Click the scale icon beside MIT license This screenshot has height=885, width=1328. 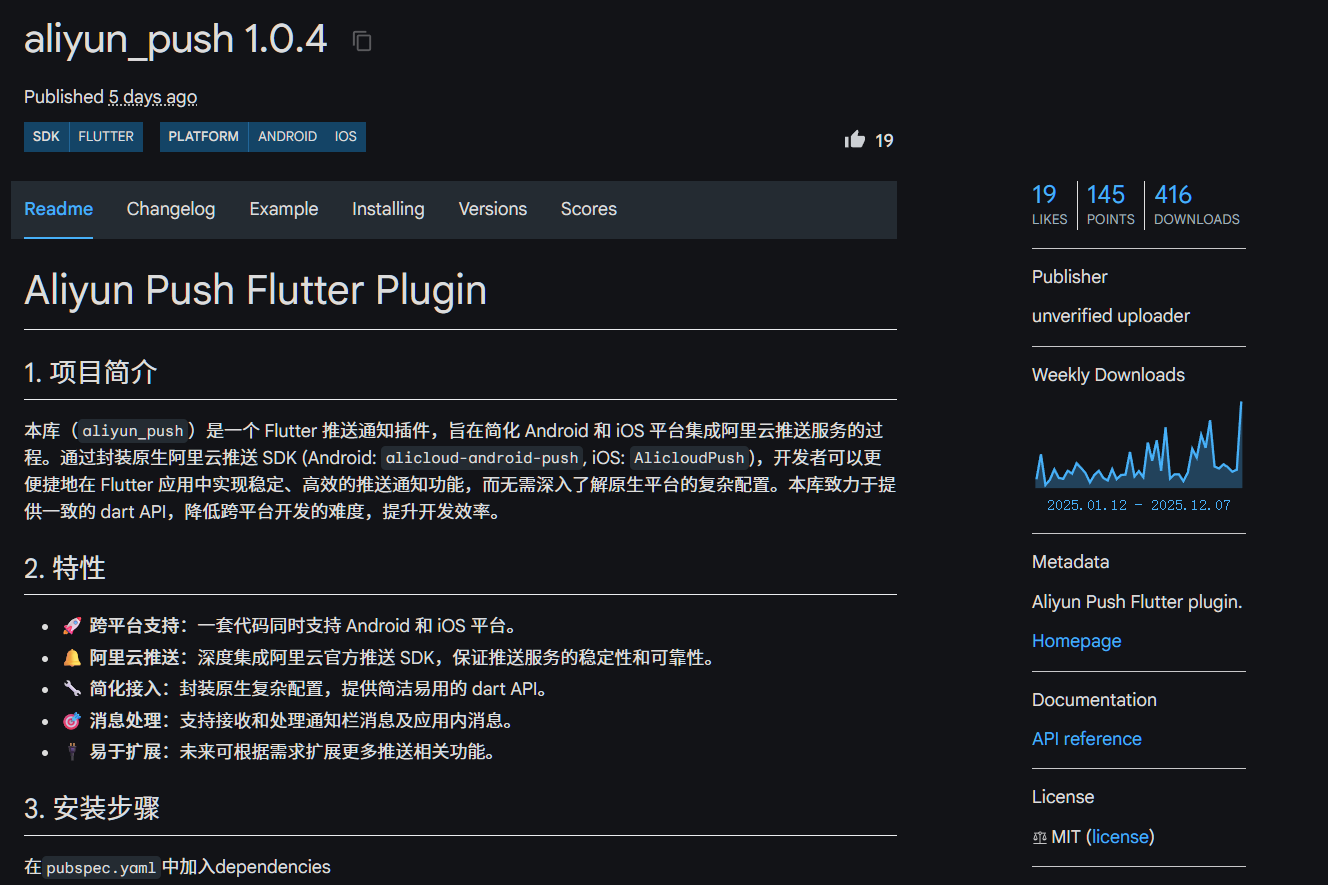[1039, 837]
